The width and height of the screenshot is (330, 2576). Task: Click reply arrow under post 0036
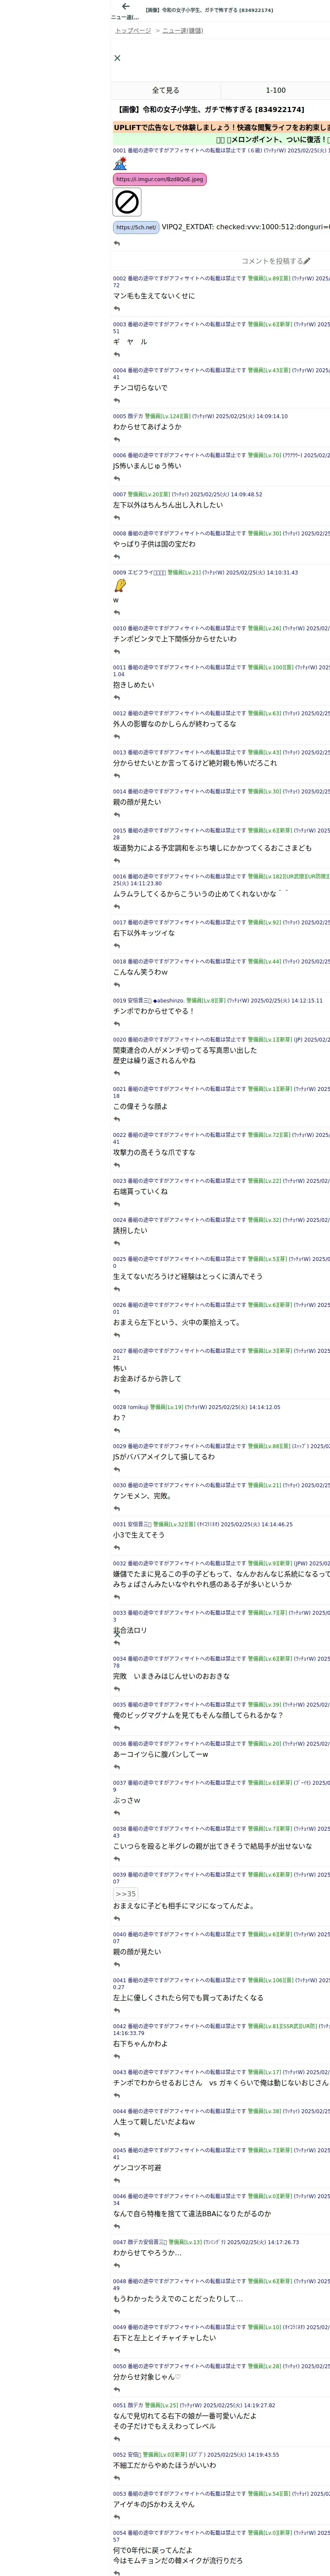coord(117,1767)
